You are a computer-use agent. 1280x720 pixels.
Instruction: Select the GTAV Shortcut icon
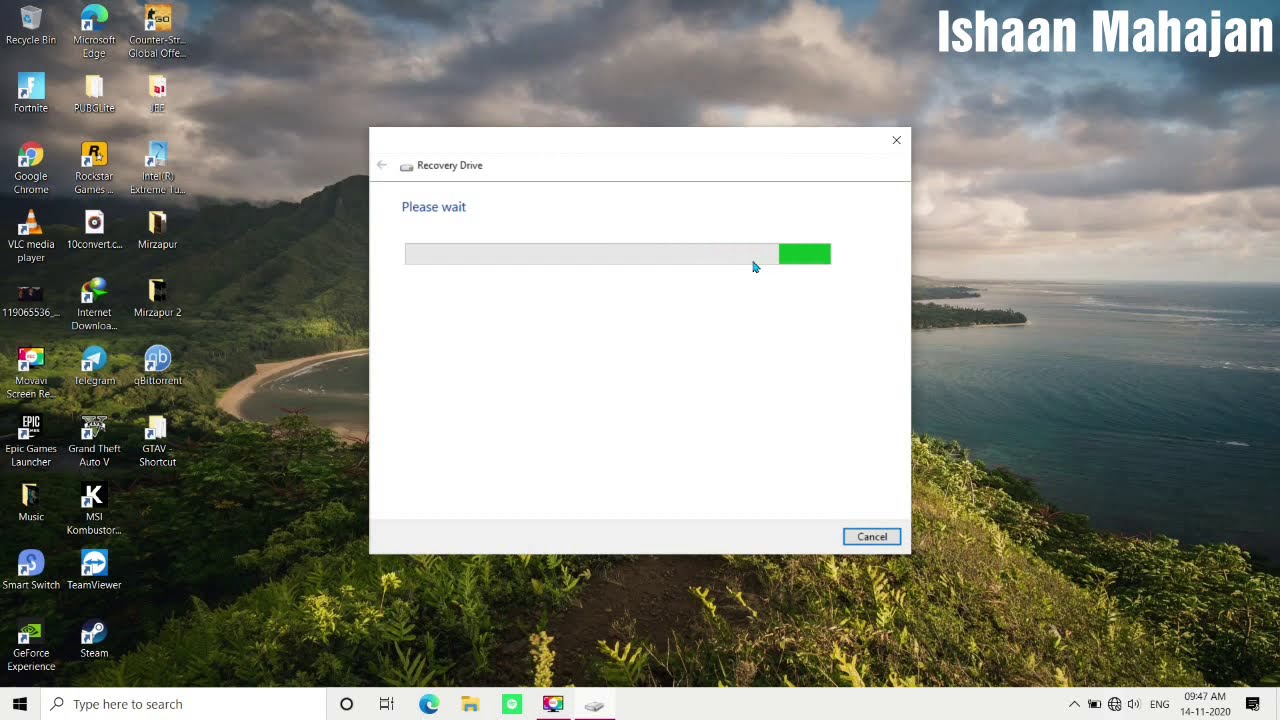[157, 440]
